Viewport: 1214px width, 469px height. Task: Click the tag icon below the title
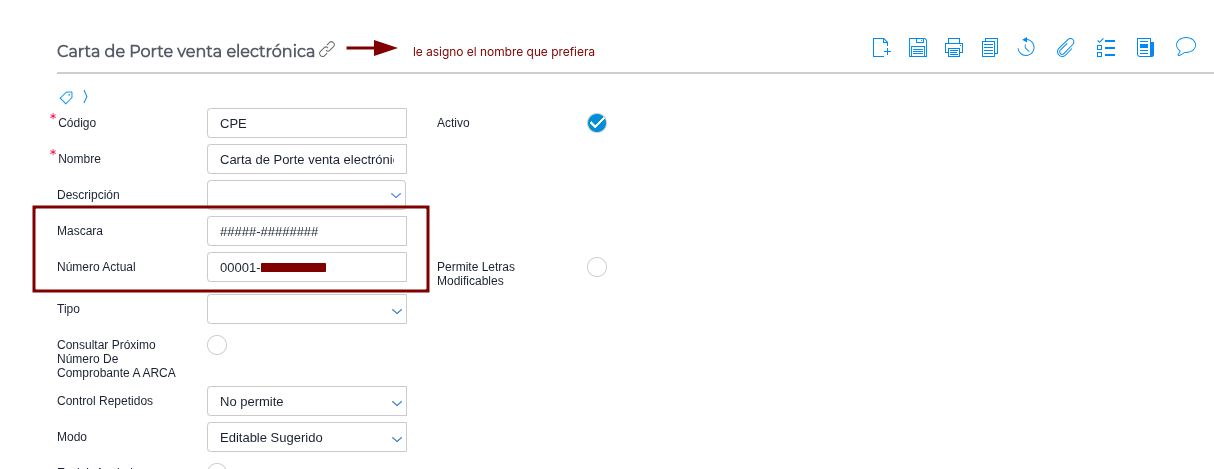(x=66, y=97)
